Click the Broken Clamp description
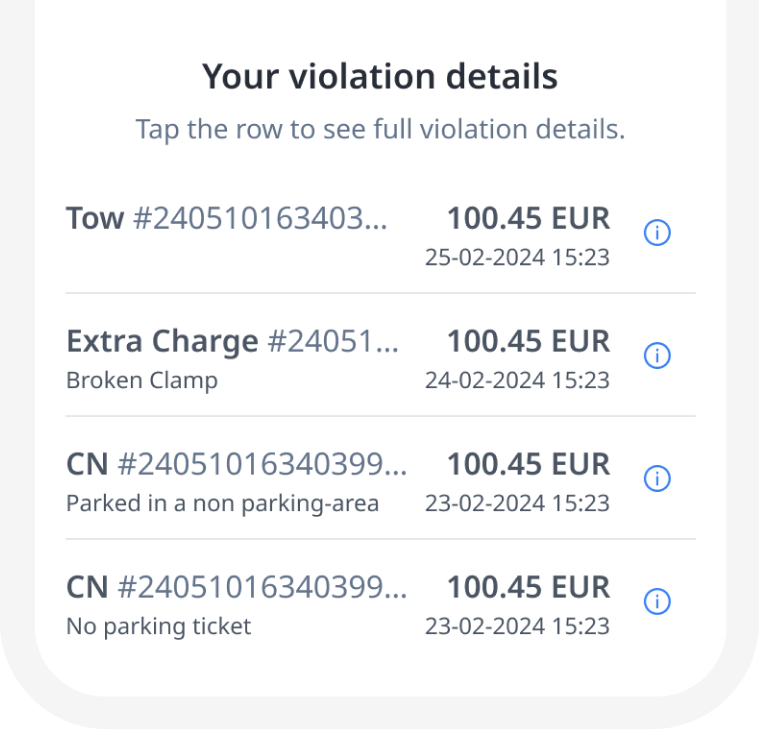 click(x=141, y=381)
